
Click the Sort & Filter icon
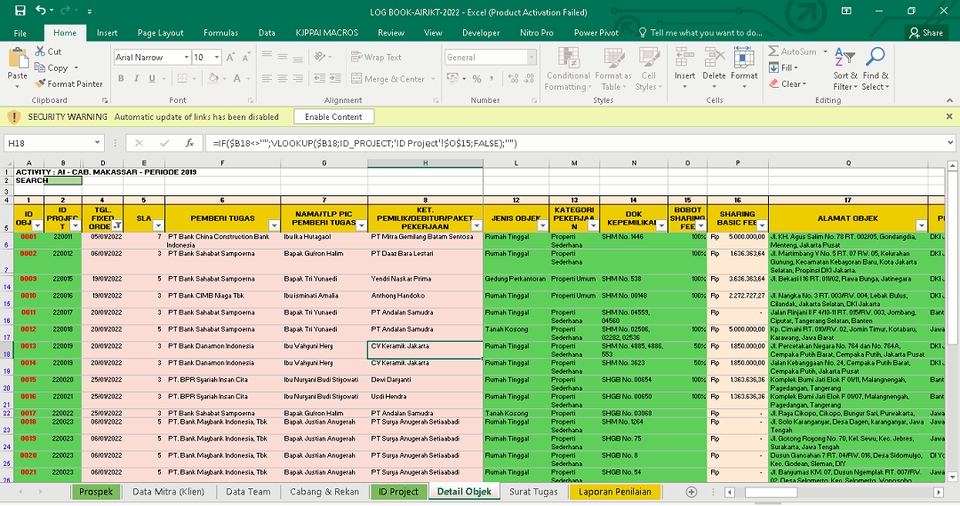pyautogui.click(x=845, y=58)
